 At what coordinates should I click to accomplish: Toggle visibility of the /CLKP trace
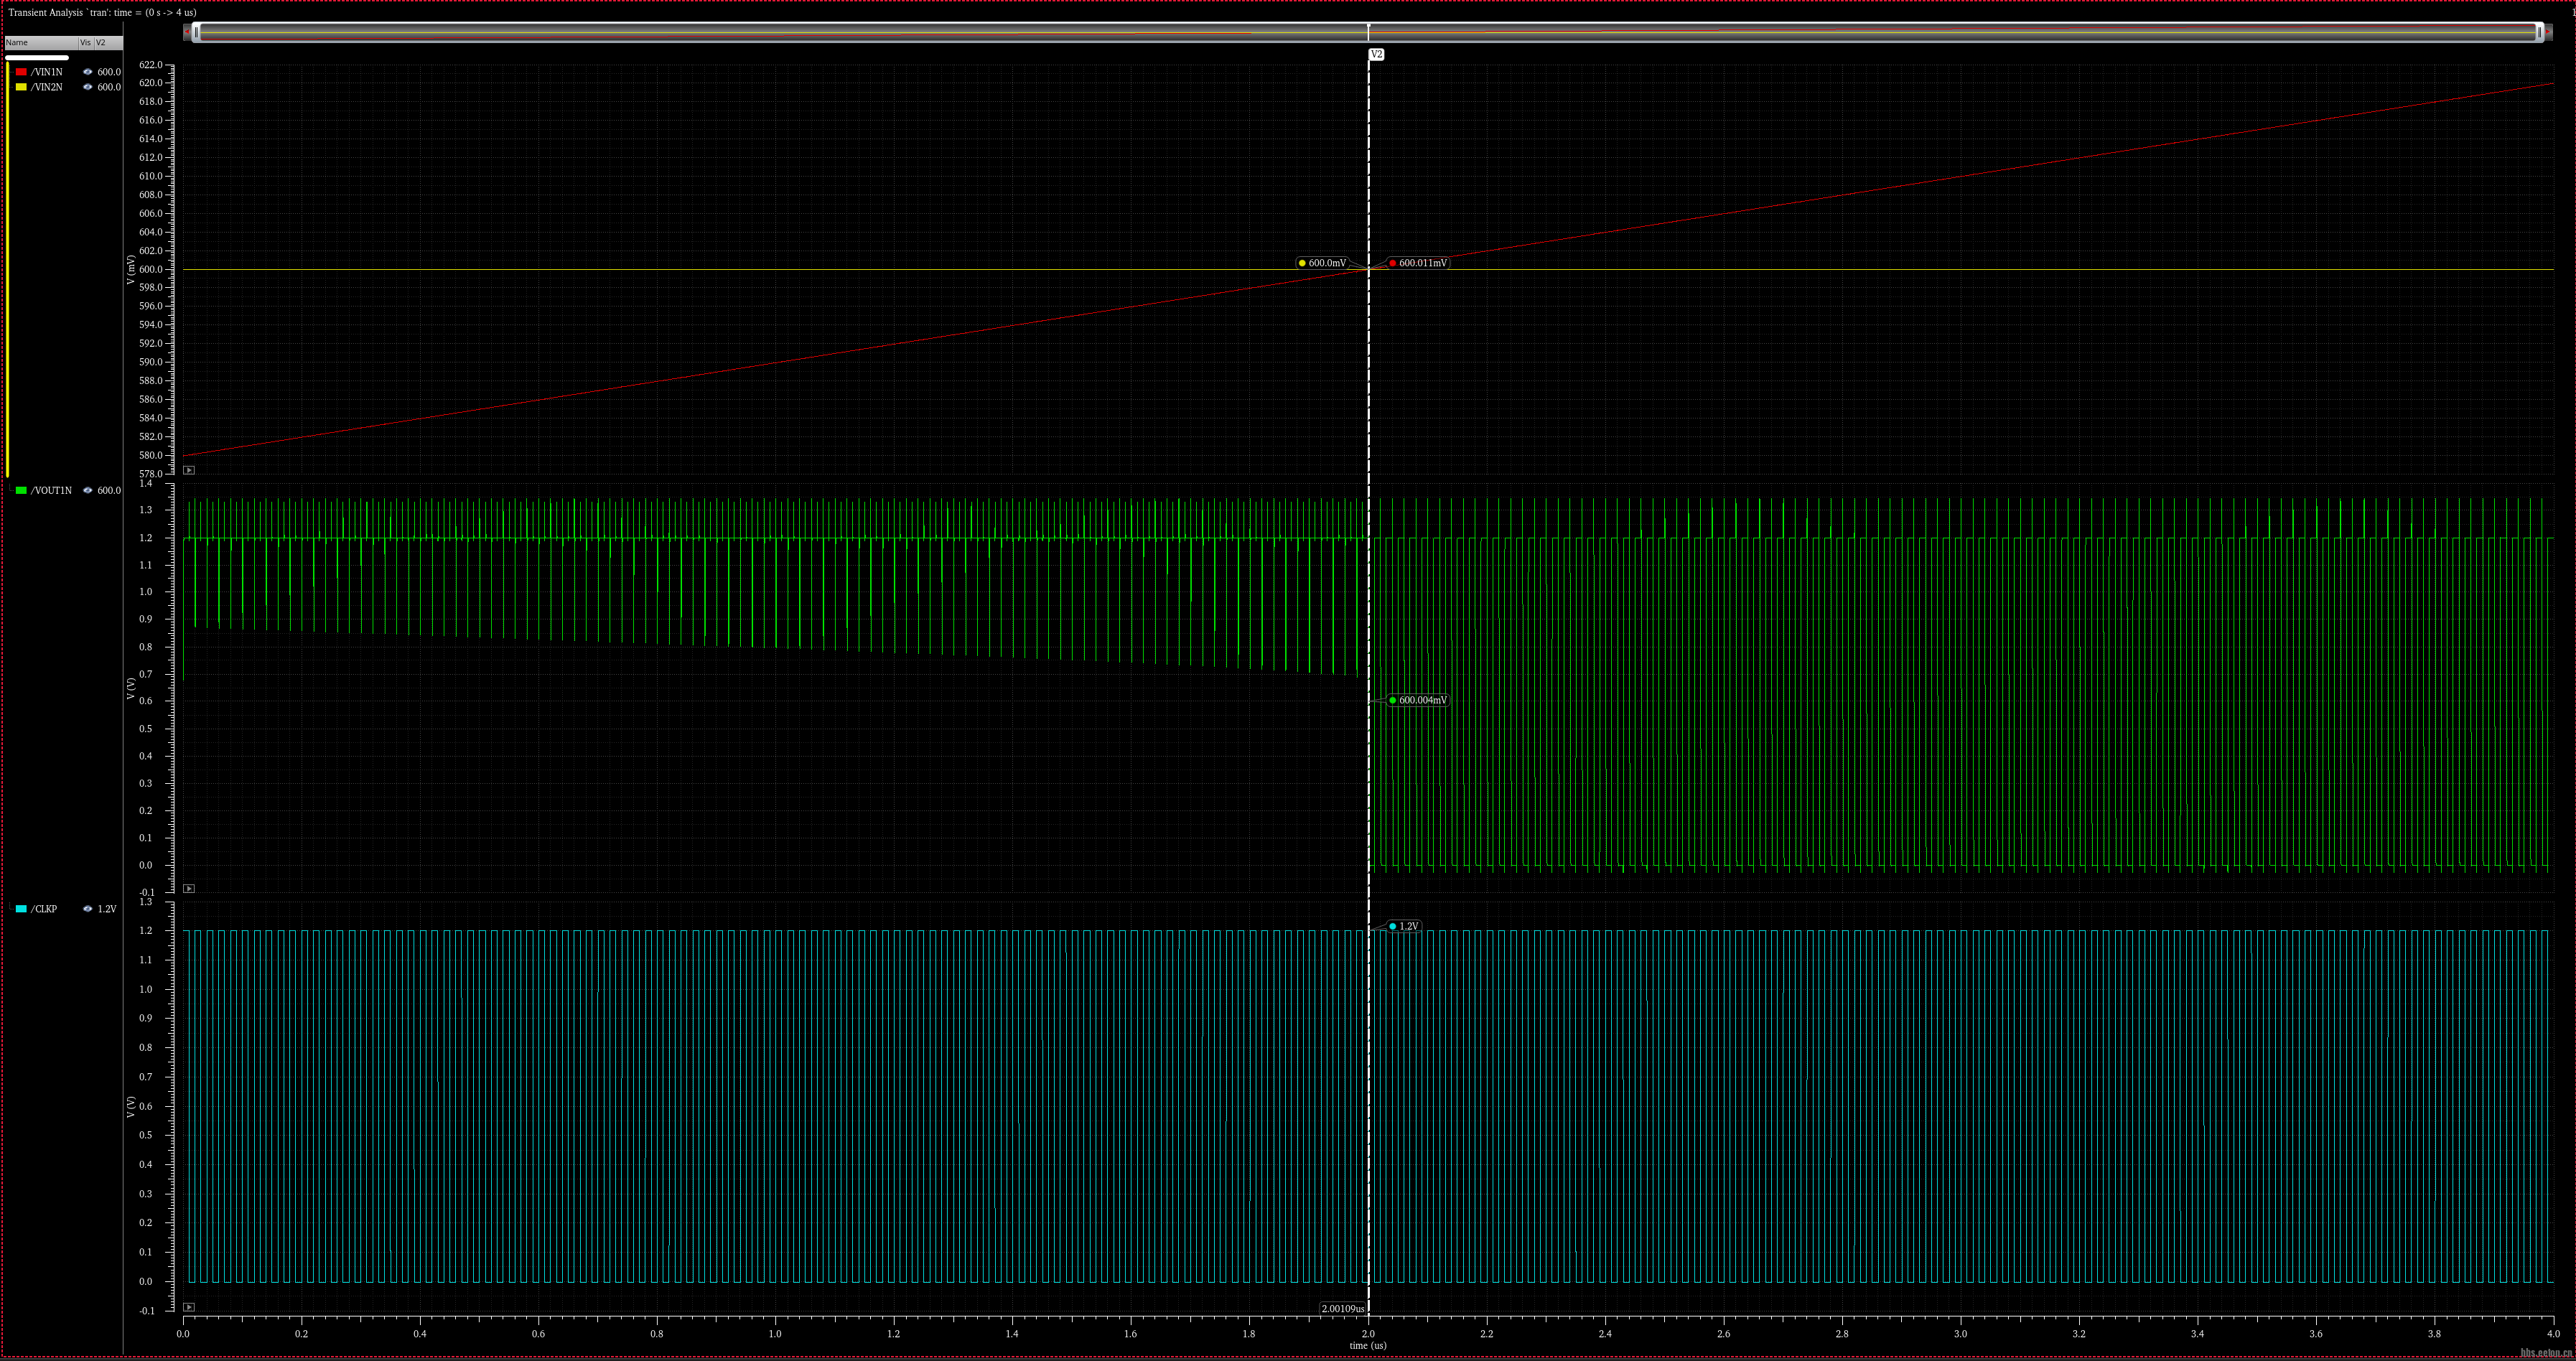88,909
